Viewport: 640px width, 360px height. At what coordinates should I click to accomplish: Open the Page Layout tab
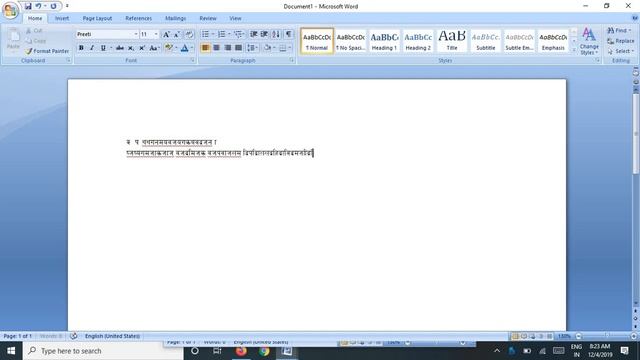(97, 18)
